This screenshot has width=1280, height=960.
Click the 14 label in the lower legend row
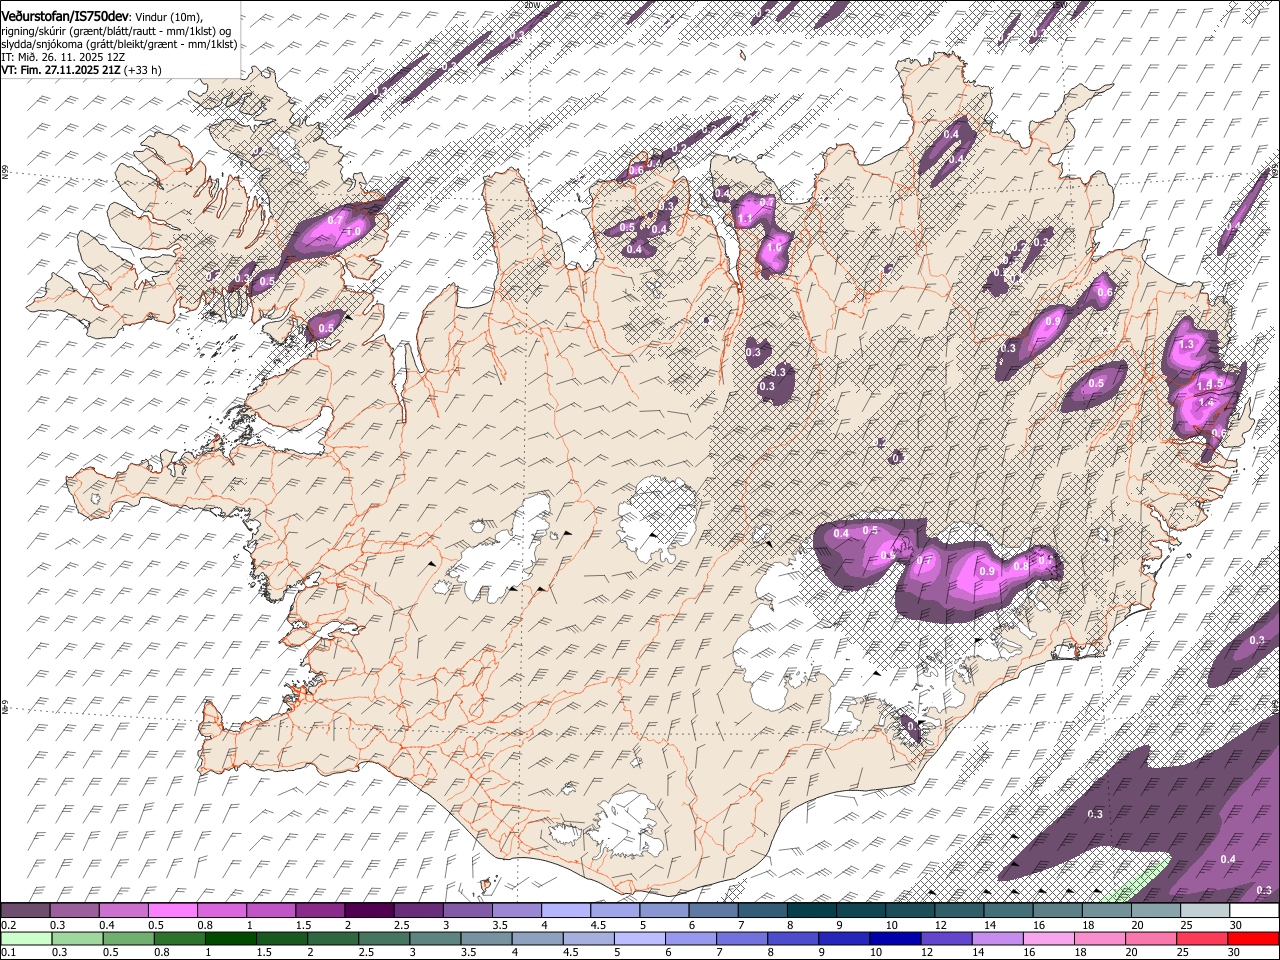(x=979, y=953)
